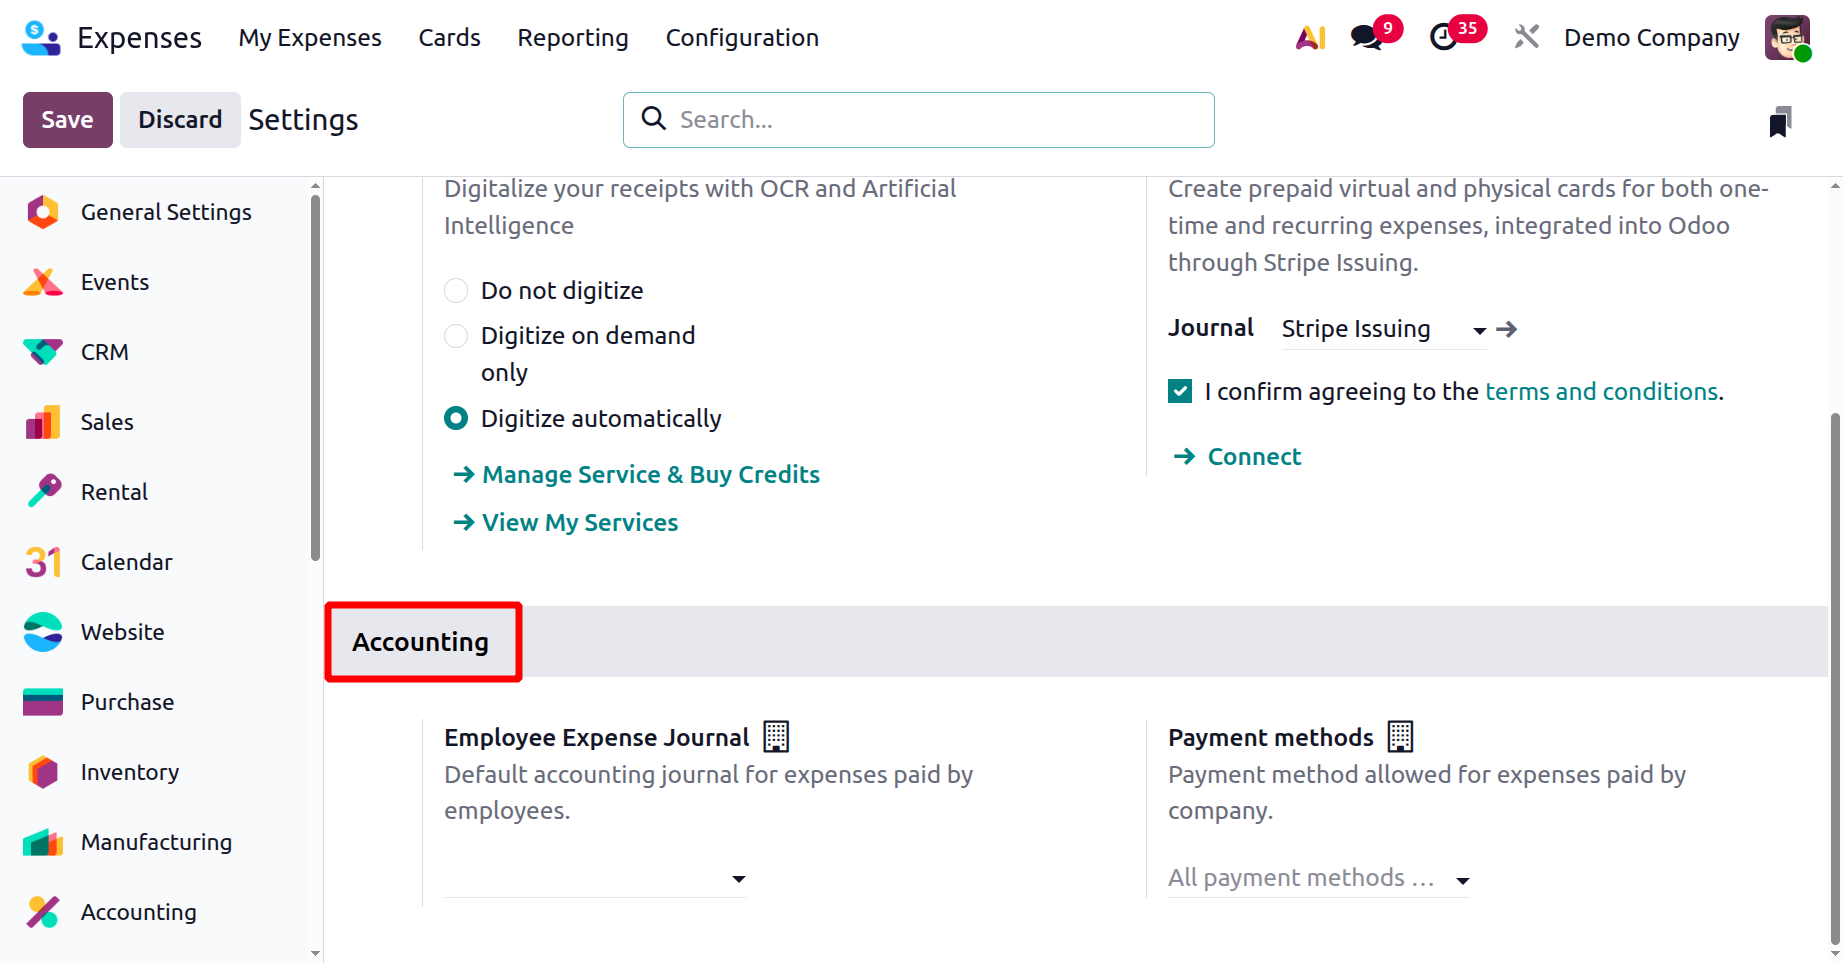The height and width of the screenshot is (963, 1843).
Task: Uncheck the terms and conditions checkbox
Action: click(x=1180, y=391)
